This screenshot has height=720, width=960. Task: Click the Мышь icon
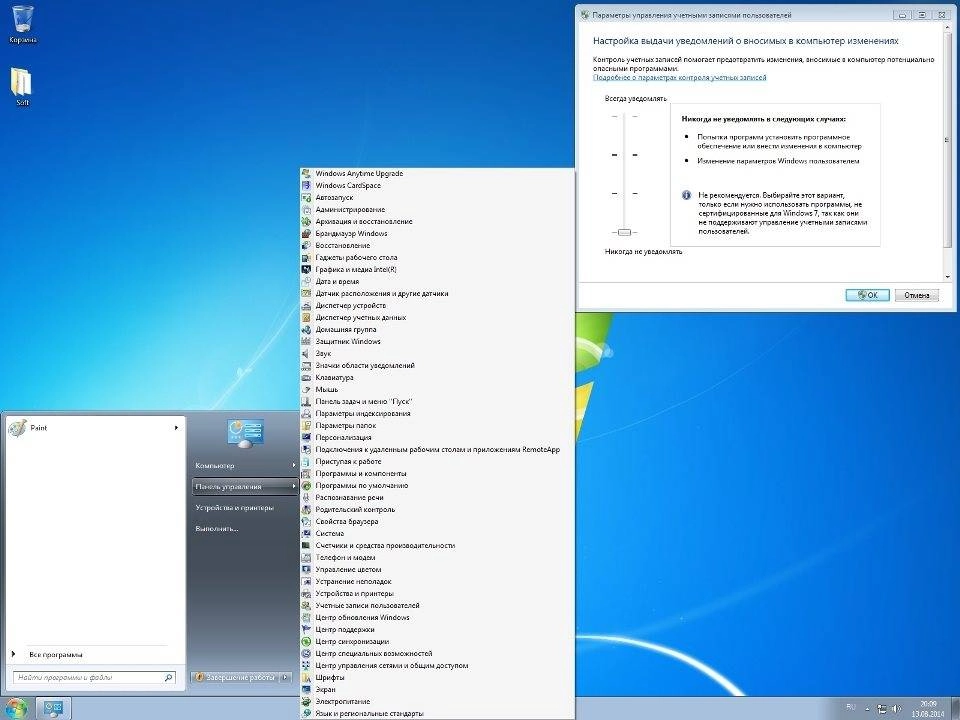[306, 389]
